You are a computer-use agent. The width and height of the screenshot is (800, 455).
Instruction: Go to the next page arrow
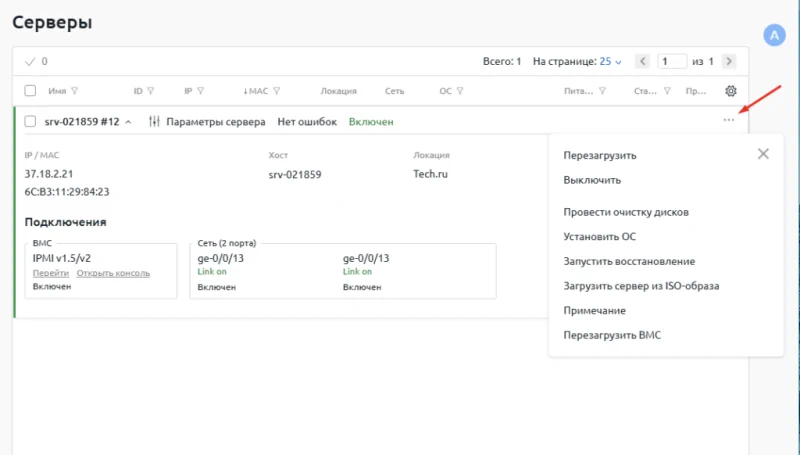[729, 61]
